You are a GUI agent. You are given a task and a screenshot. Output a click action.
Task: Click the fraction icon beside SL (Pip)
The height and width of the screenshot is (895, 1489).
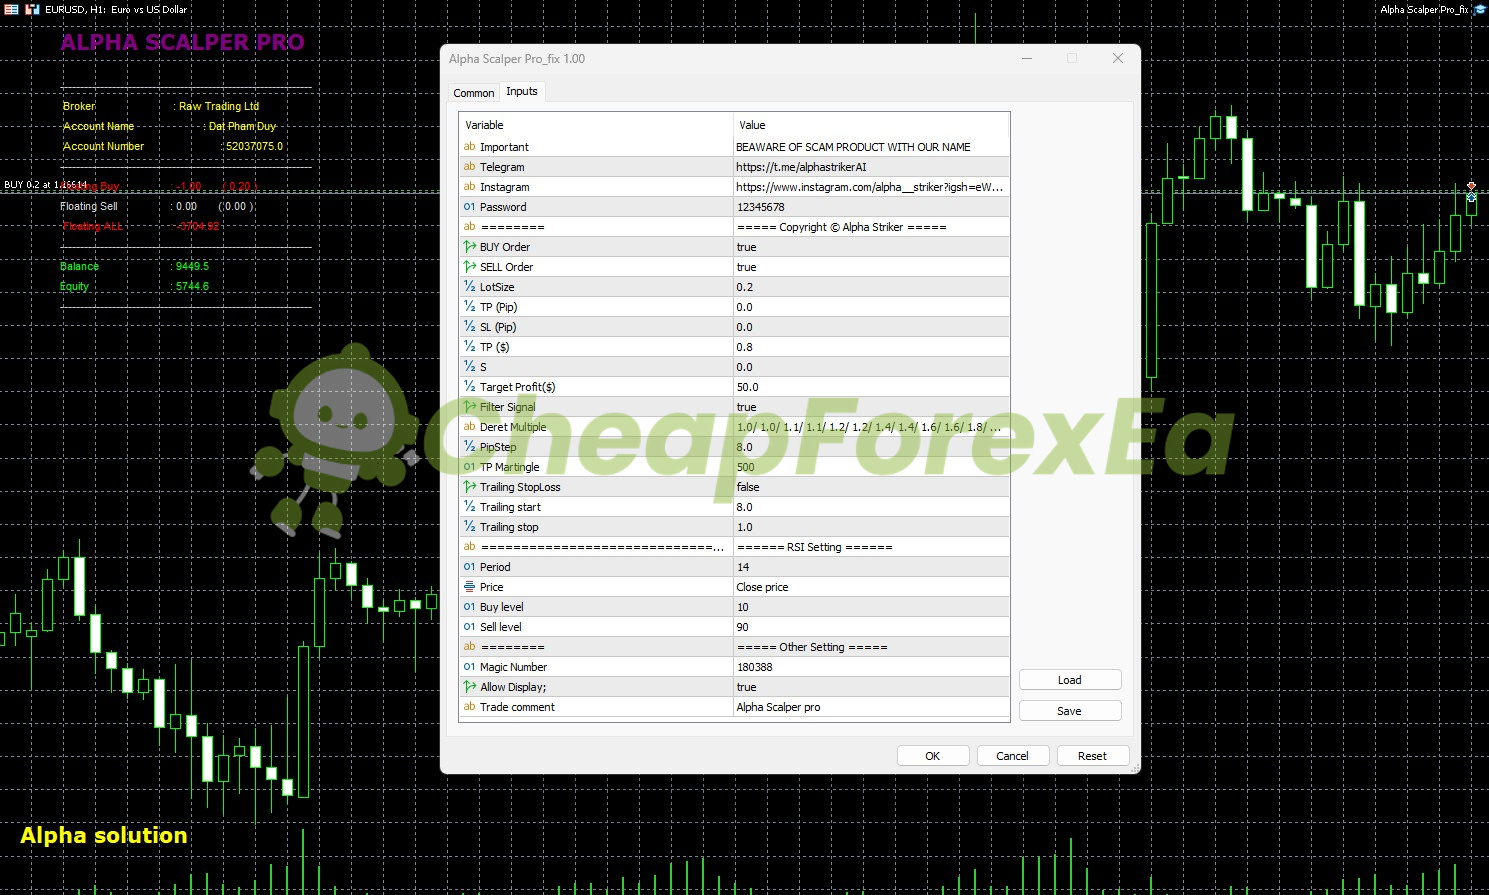pos(469,327)
